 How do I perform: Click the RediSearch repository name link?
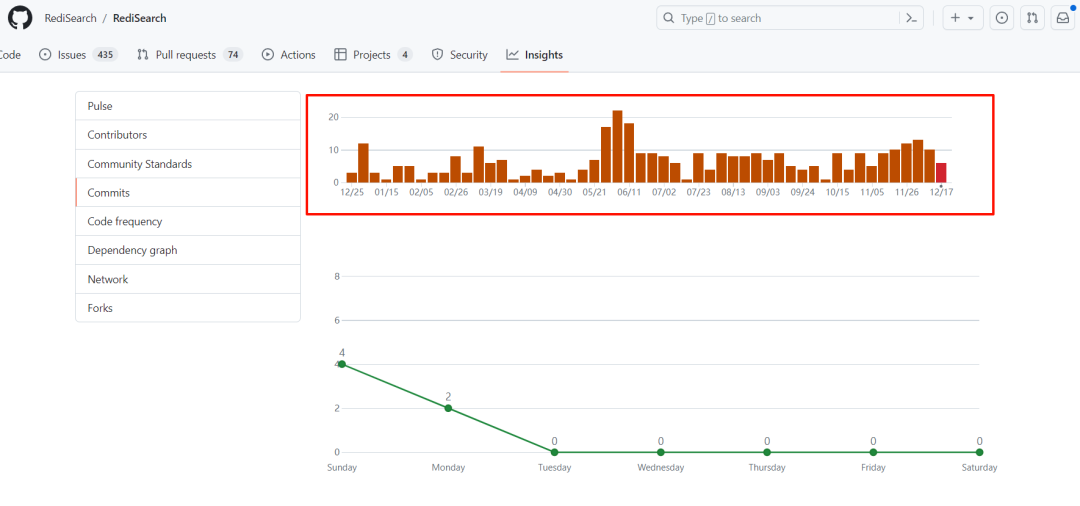pyautogui.click(x=140, y=18)
